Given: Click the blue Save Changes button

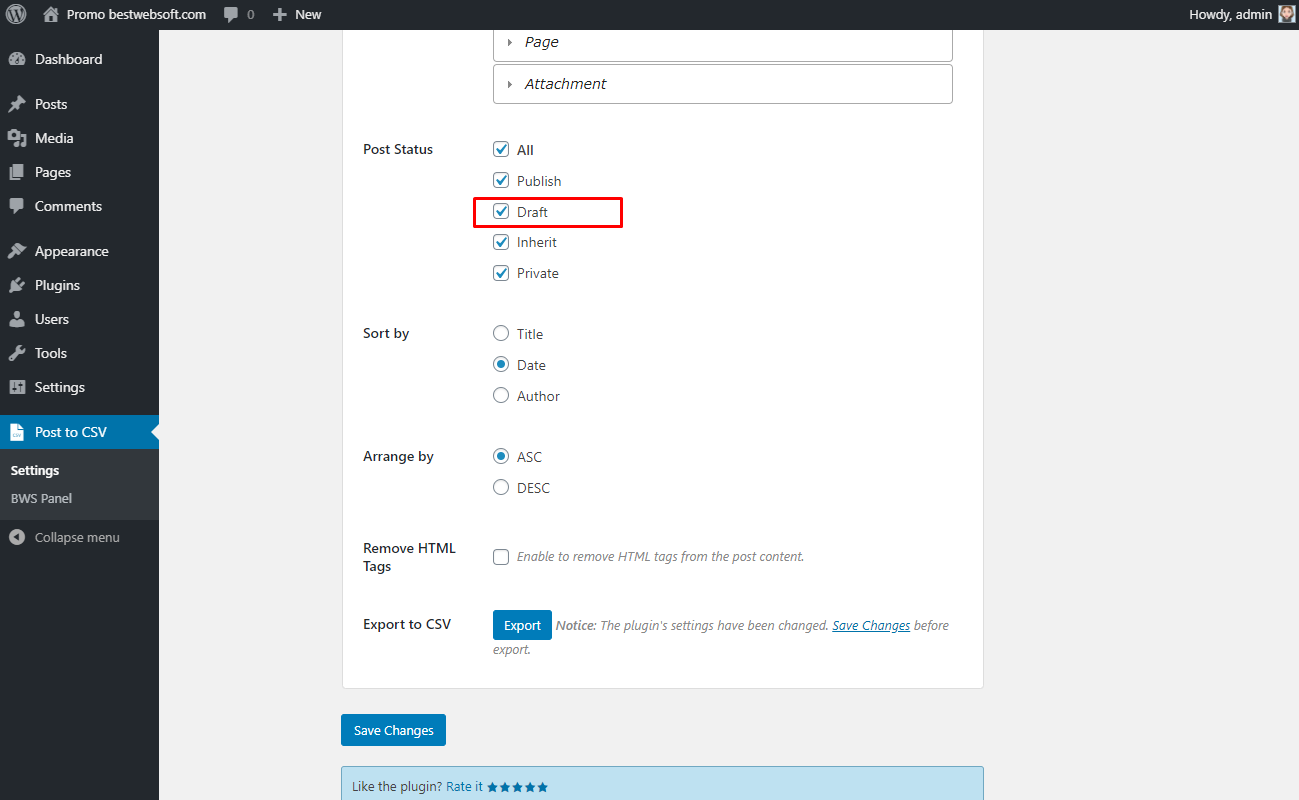Looking at the screenshot, I should click(393, 730).
